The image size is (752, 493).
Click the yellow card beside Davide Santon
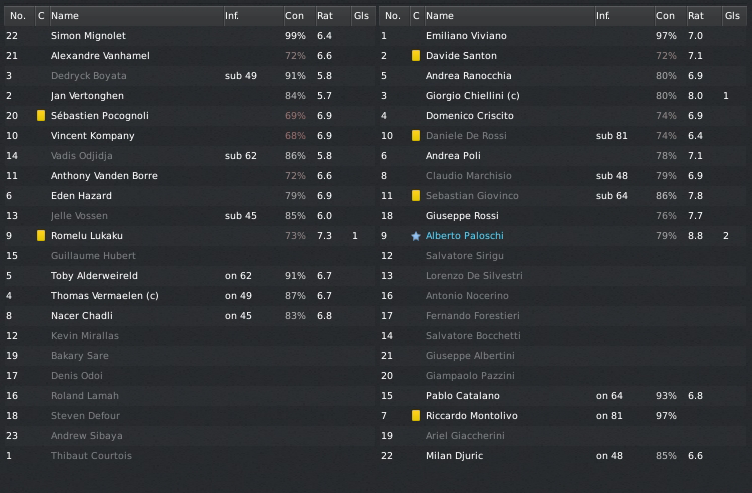(416, 56)
